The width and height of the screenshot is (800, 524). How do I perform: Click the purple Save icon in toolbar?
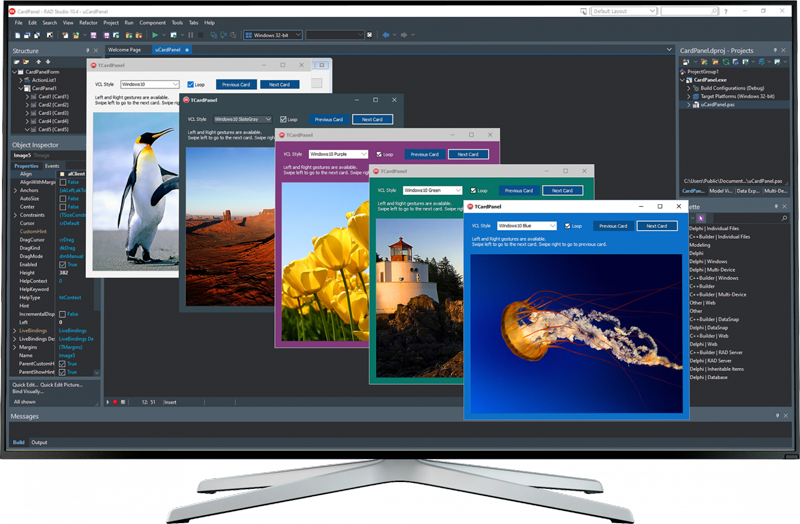(93, 35)
